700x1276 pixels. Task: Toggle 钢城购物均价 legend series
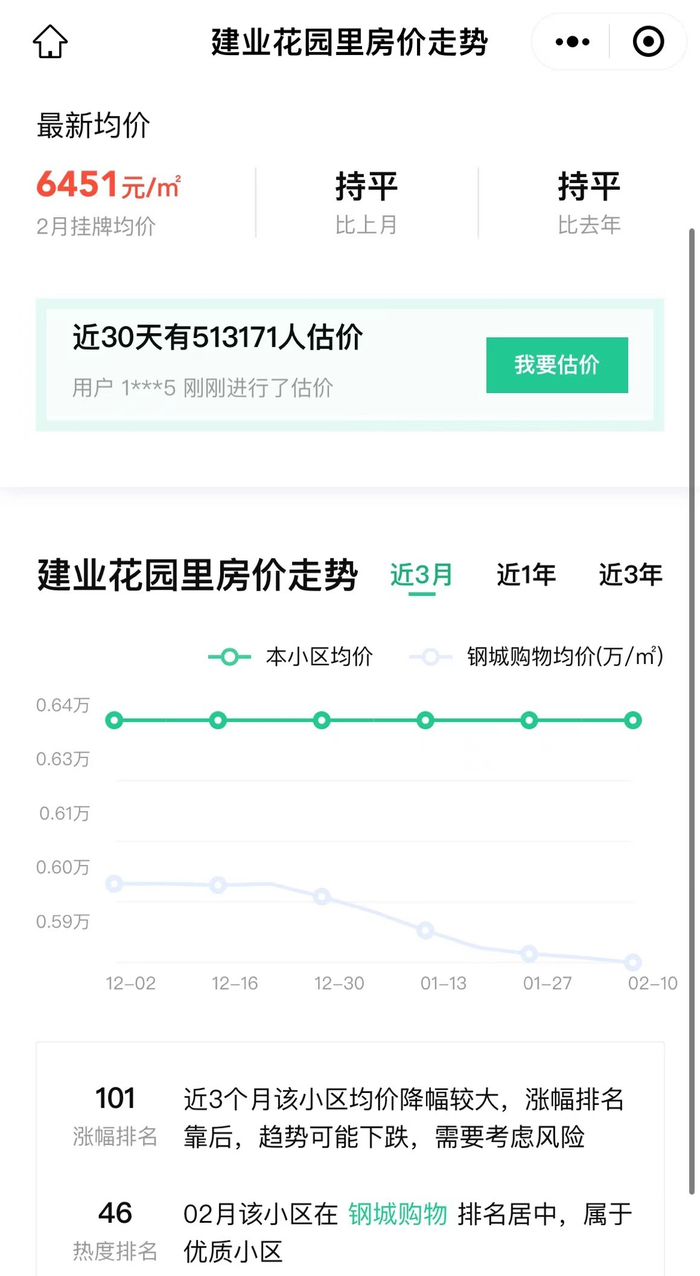[538, 657]
